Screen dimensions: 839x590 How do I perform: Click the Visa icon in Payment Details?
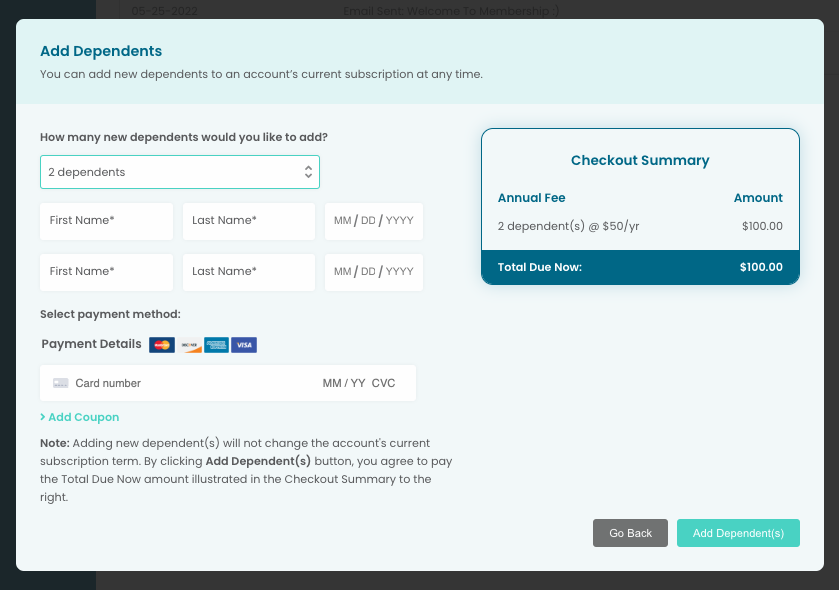point(244,345)
